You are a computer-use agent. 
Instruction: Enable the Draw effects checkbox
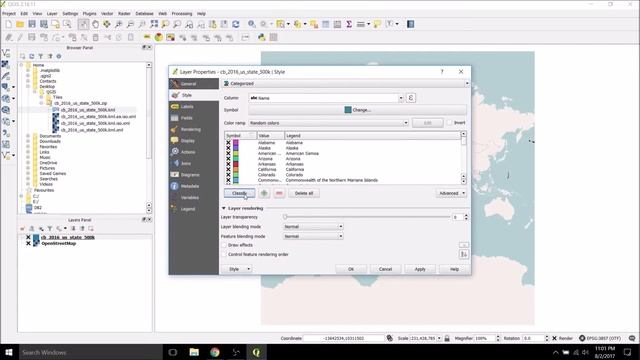(x=224, y=245)
